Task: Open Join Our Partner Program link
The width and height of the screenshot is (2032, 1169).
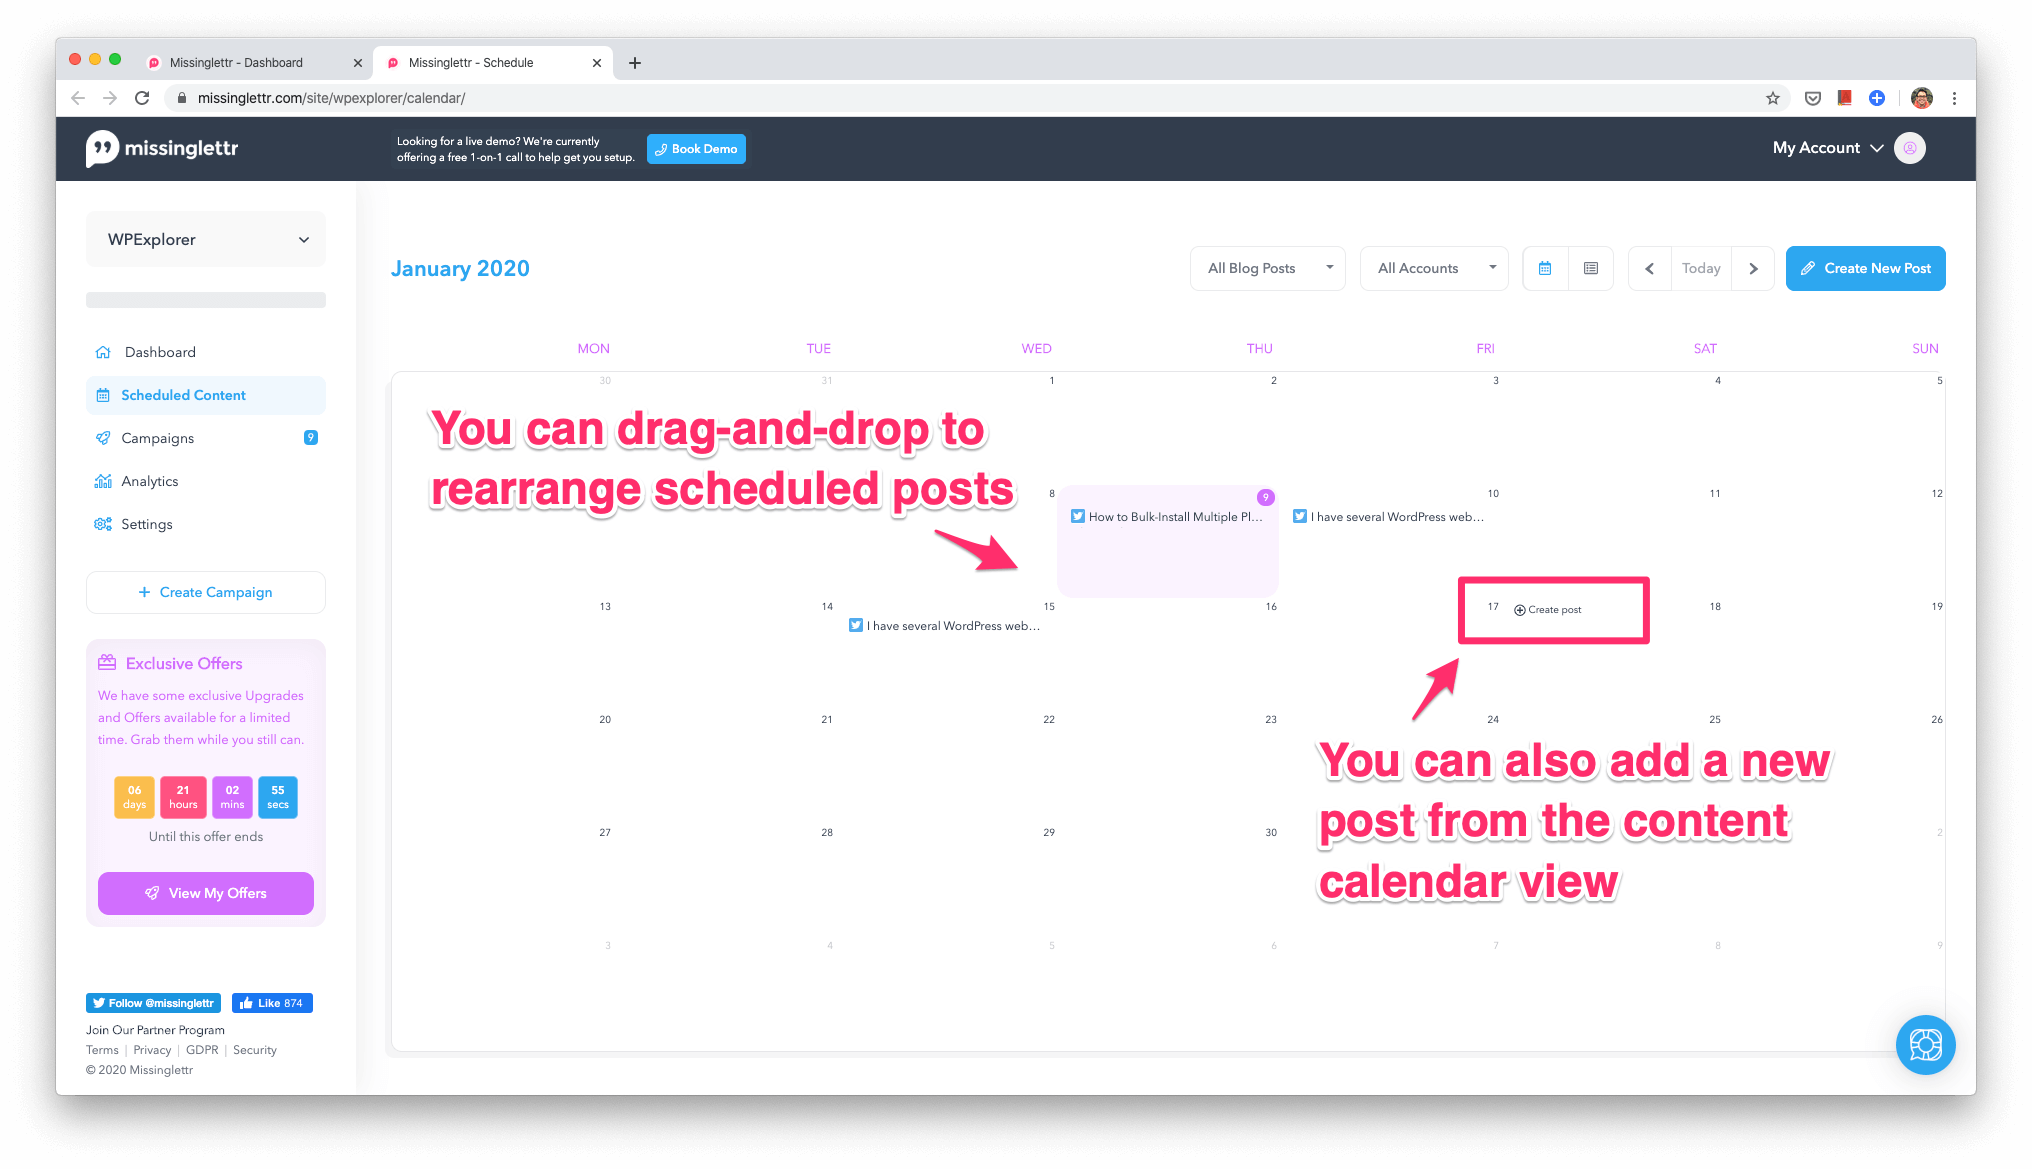Action: click(155, 1030)
